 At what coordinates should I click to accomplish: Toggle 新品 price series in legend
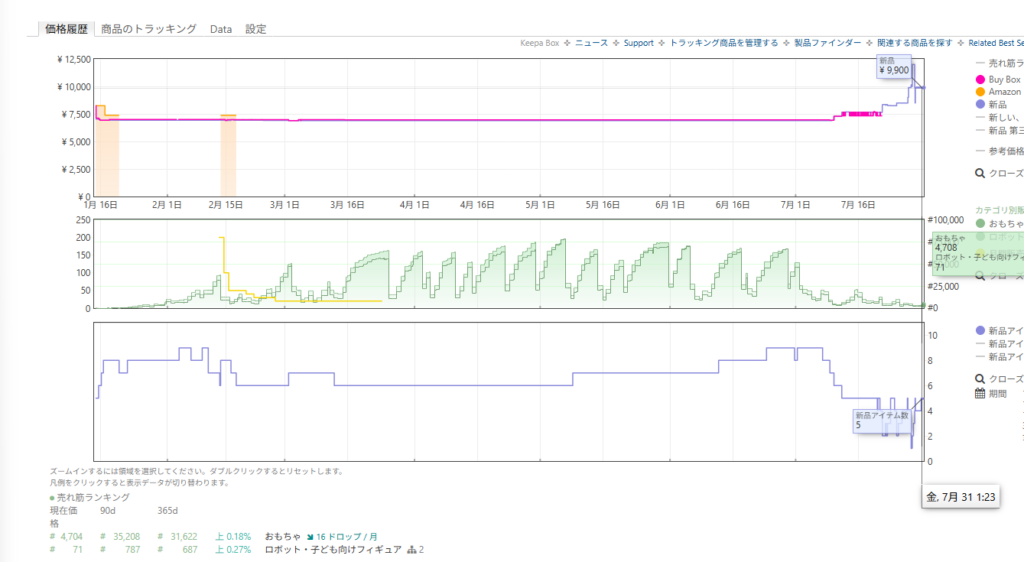pyautogui.click(x=997, y=104)
